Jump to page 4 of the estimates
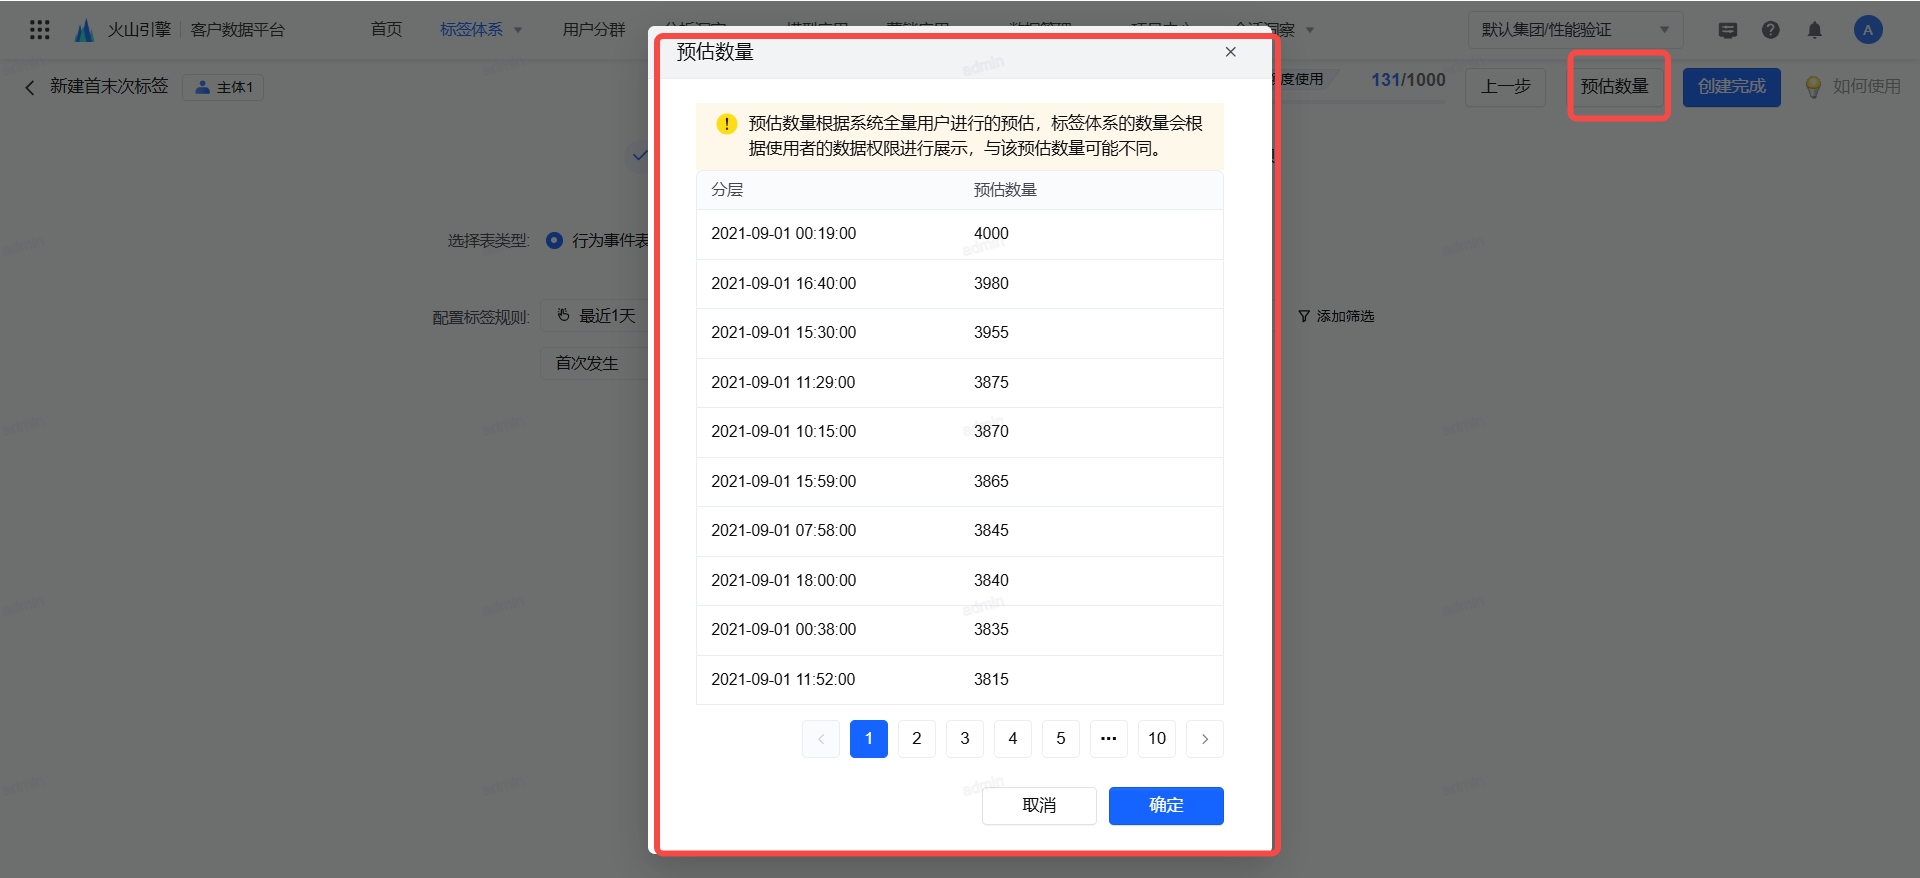1920x878 pixels. tap(1013, 739)
